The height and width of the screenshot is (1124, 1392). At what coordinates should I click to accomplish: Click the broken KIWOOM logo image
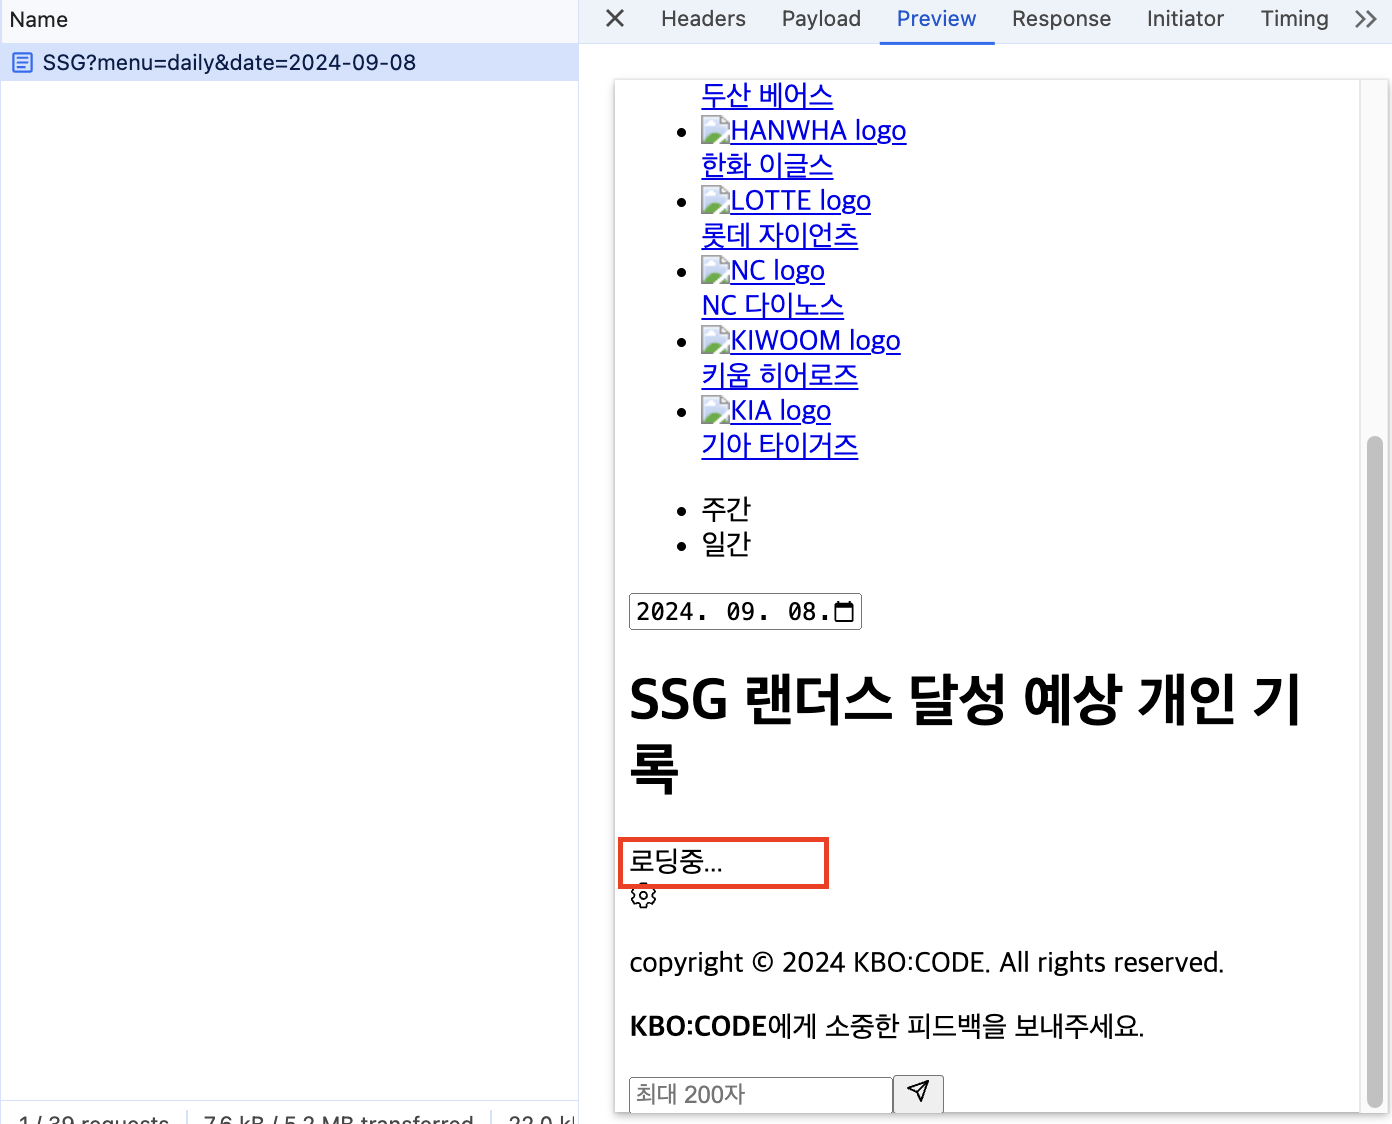713,340
